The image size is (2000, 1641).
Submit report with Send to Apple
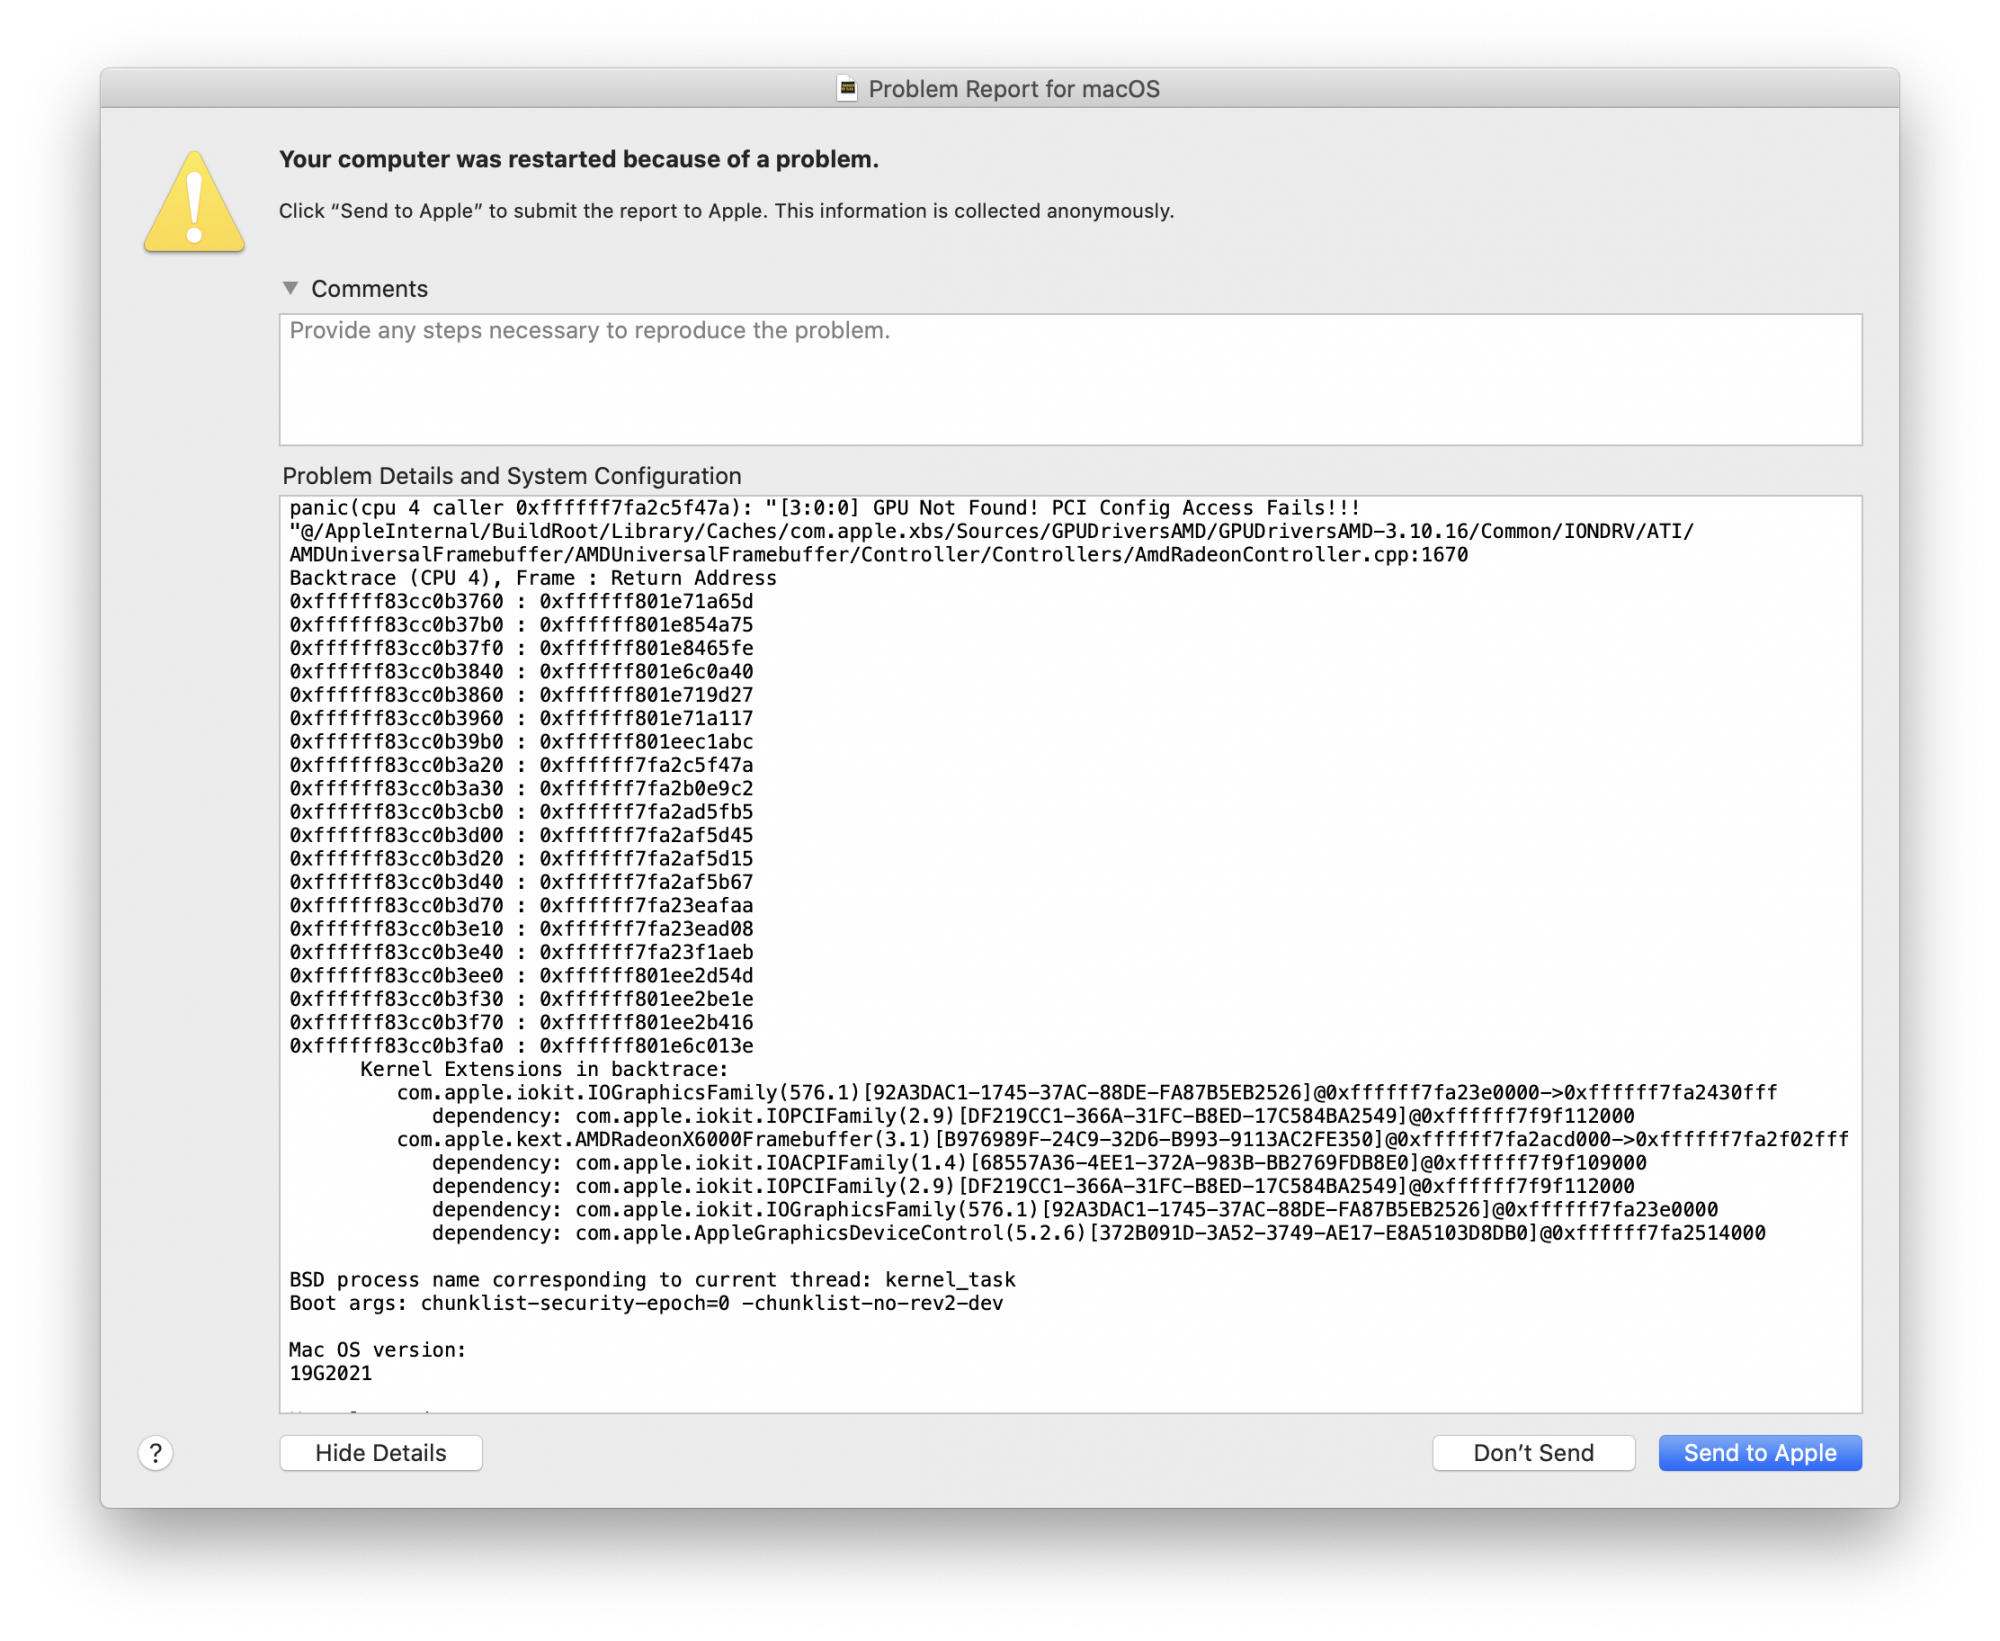point(1759,1453)
